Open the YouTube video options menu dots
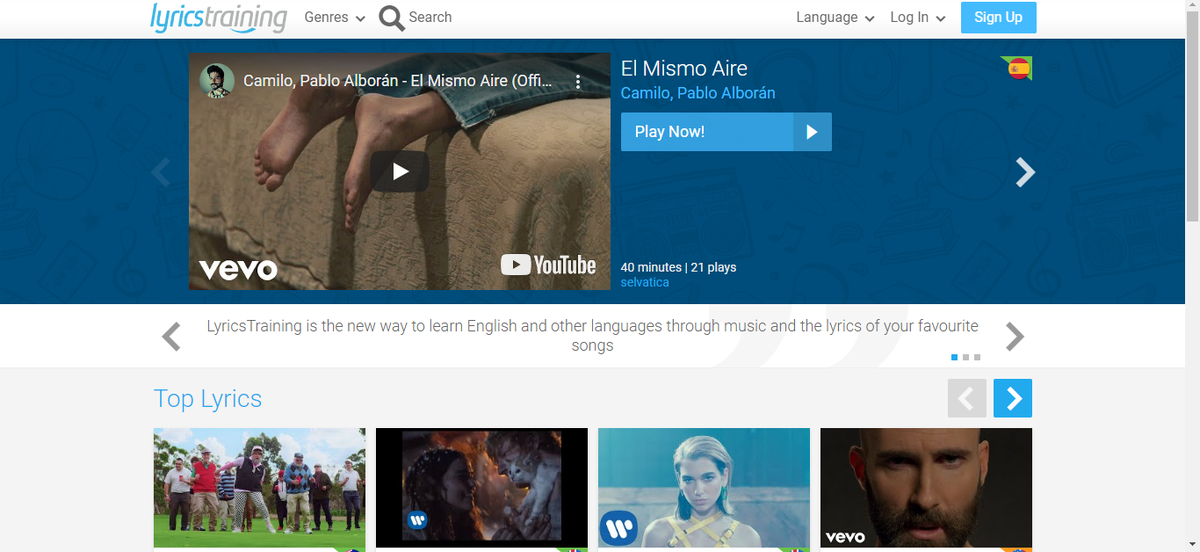This screenshot has width=1200, height=552. pyautogui.click(x=578, y=81)
